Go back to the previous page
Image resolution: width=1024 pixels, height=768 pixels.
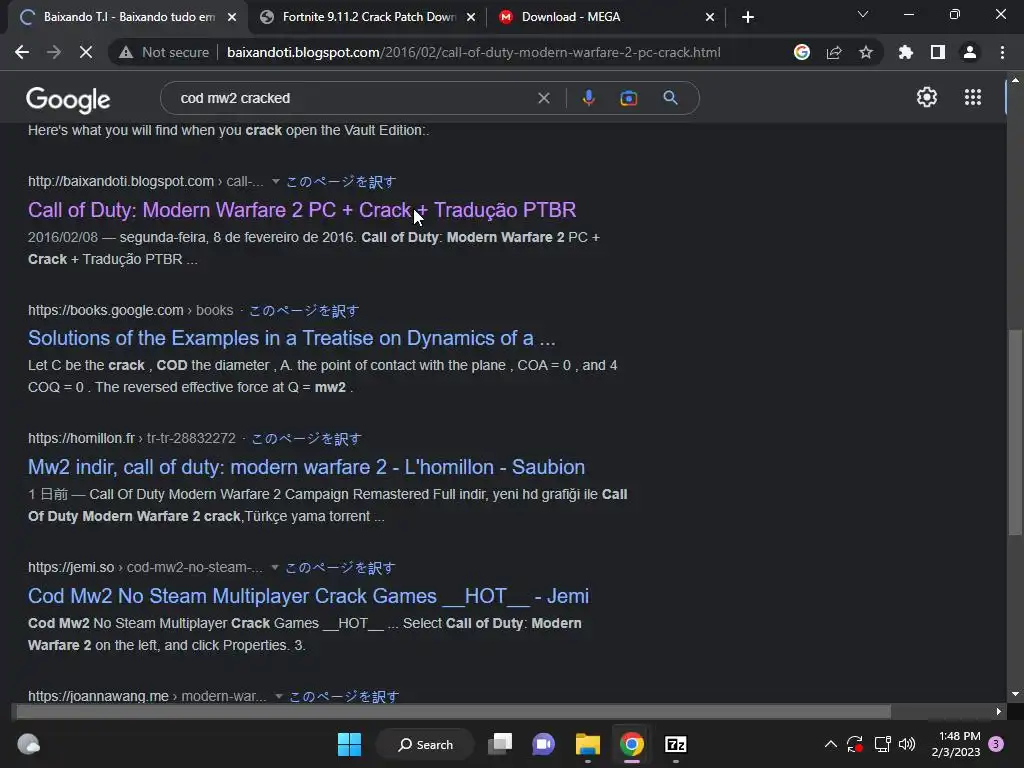point(22,52)
